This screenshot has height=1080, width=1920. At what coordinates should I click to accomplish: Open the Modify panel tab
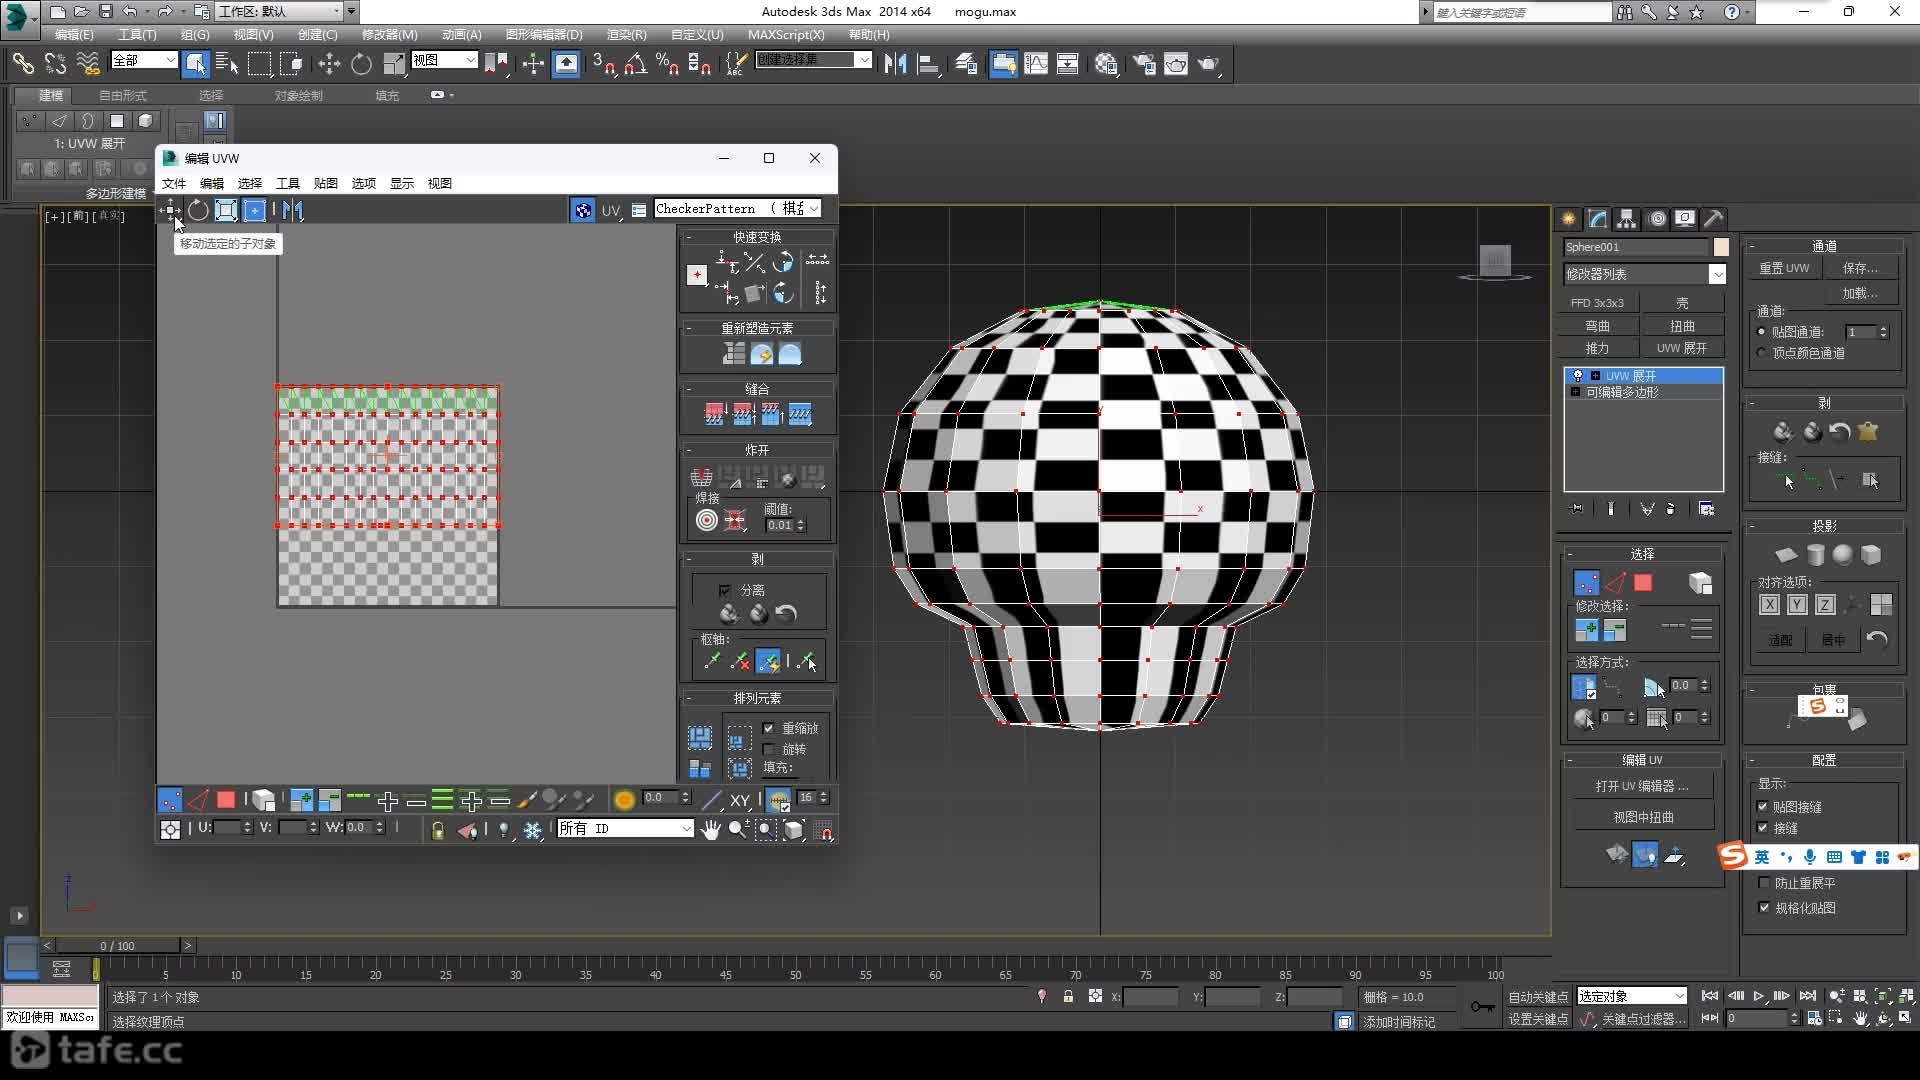point(1598,219)
